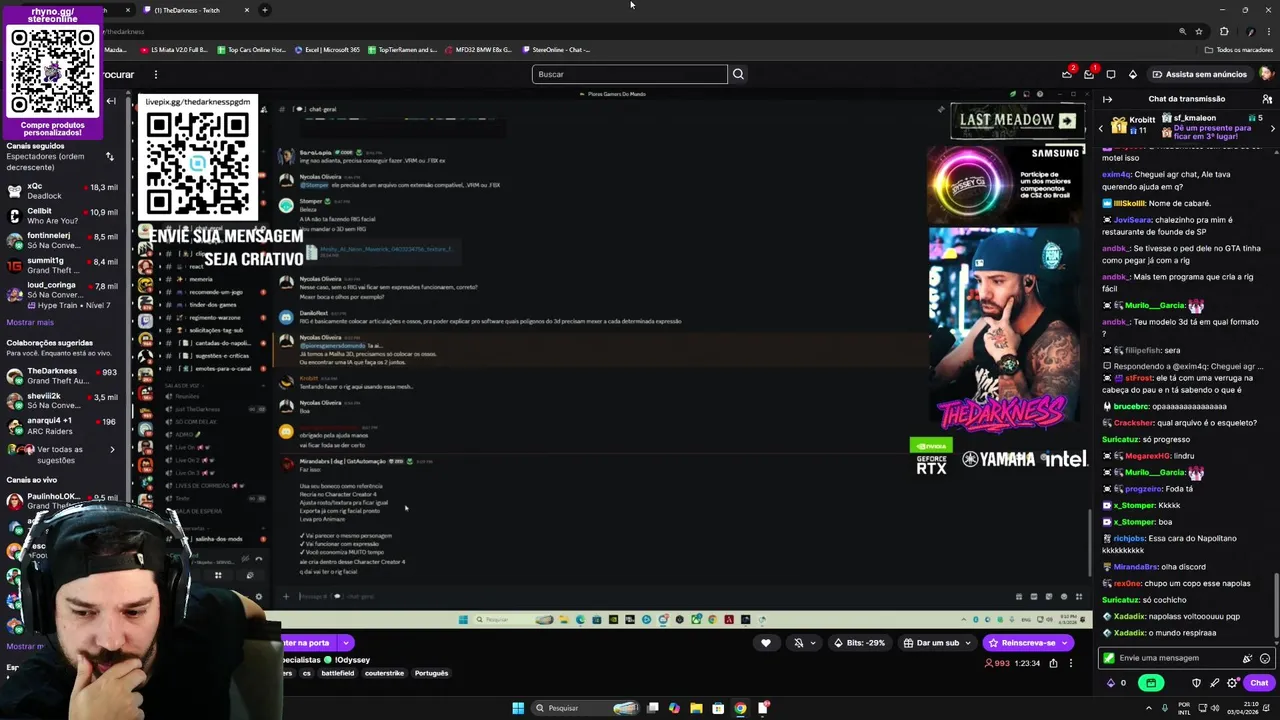Open channel points green chest button
The width and height of the screenshot is (1280, 720).
1151,683
